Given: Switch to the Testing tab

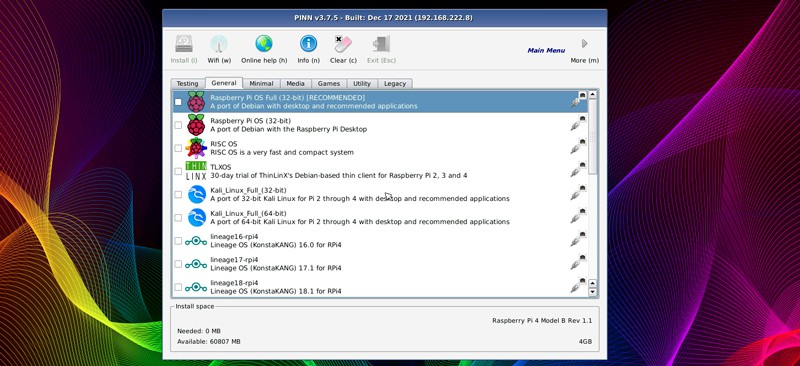Looking at the screenshot, I should pyautogui.click(x=187, y=84).
